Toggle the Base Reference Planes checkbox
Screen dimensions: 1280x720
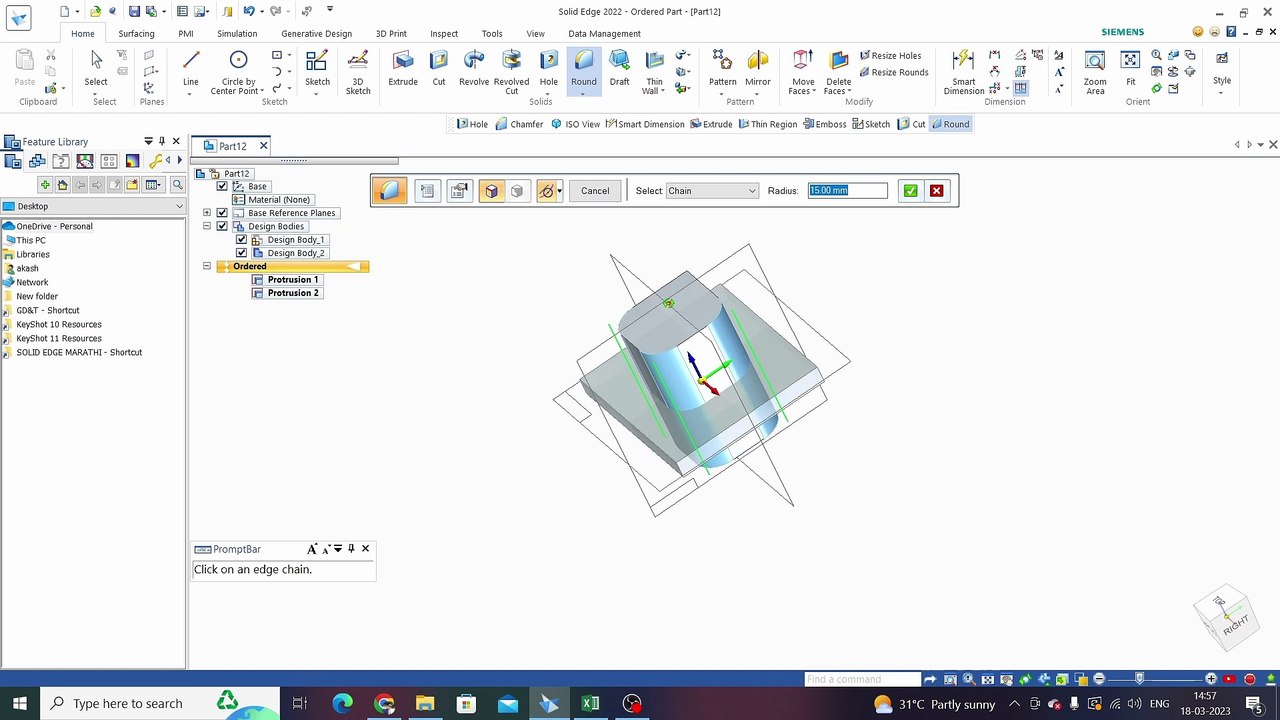[x=222, y=213]
